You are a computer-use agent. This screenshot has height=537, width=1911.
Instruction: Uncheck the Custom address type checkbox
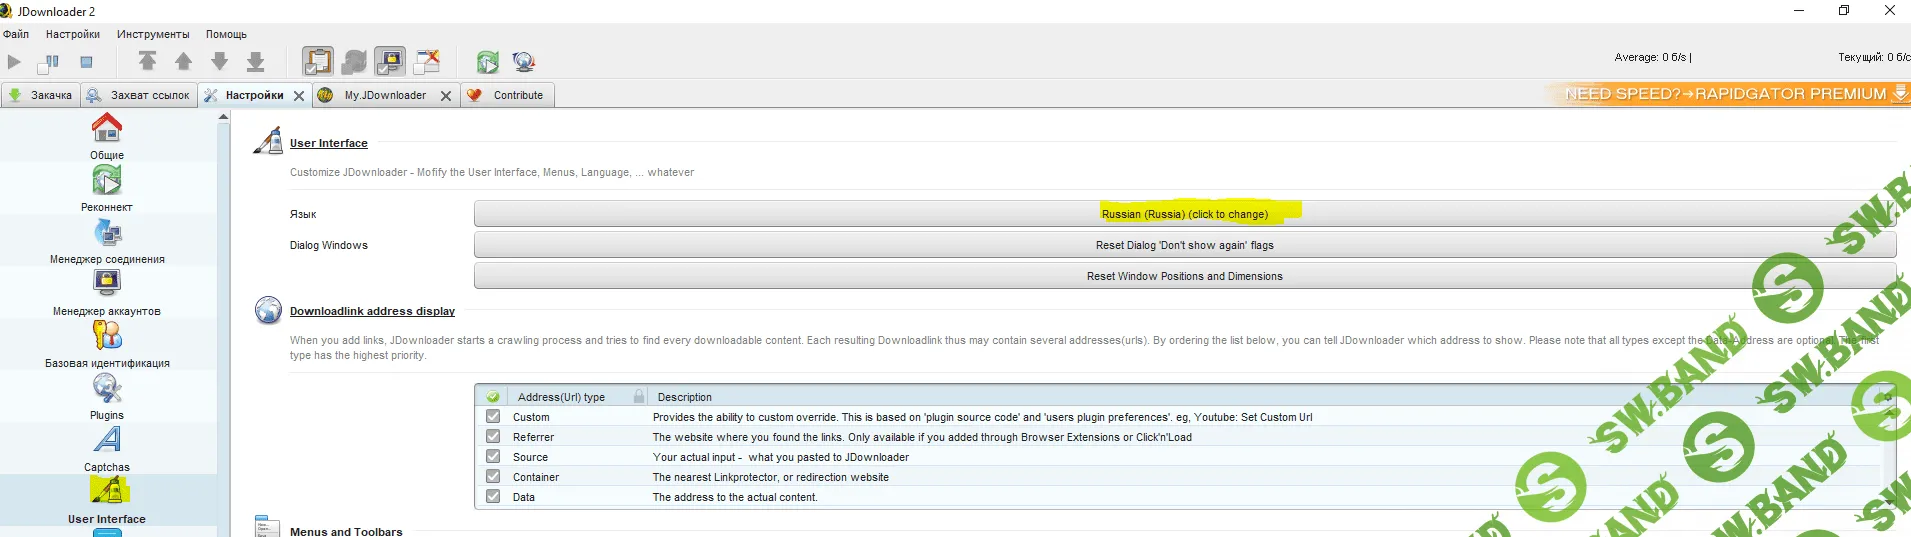(x=493, y=417)
